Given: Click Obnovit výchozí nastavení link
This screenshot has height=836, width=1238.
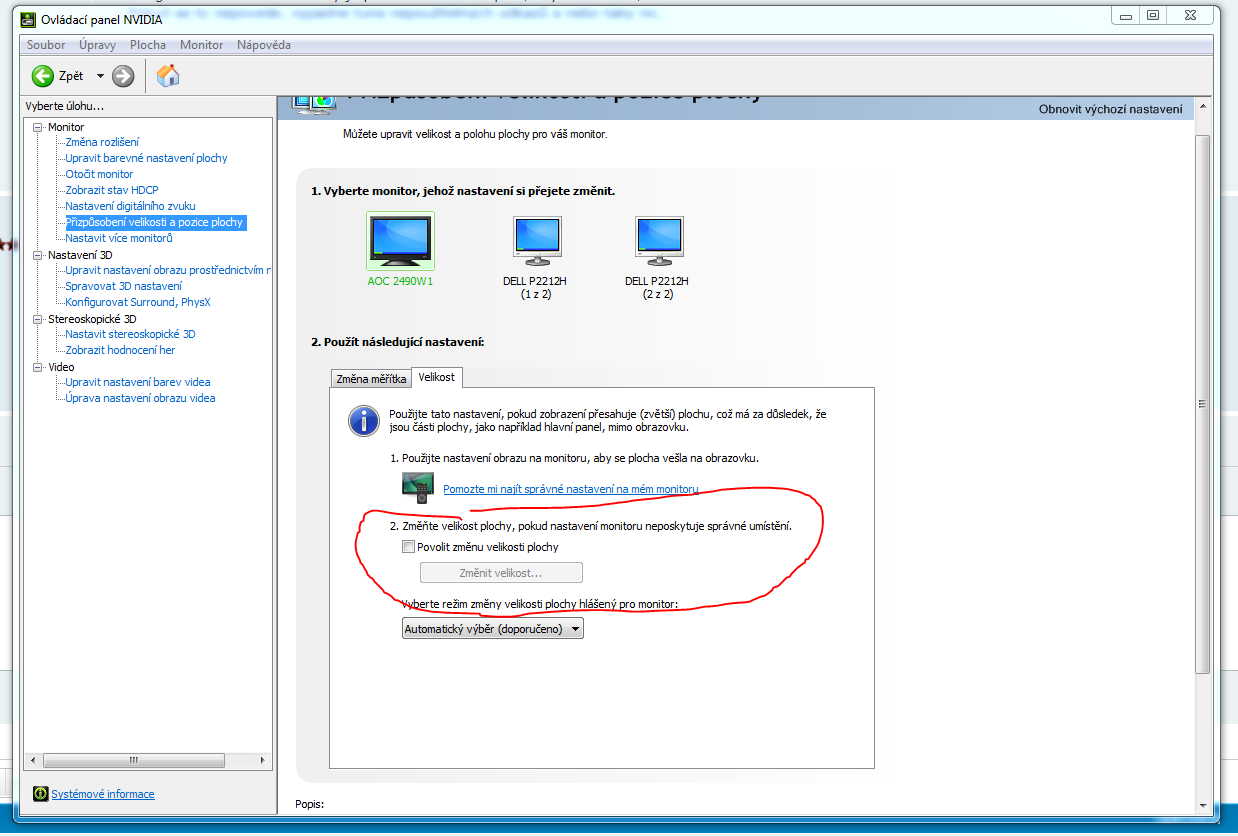Looking at the screenshot, I should 1110,109.
